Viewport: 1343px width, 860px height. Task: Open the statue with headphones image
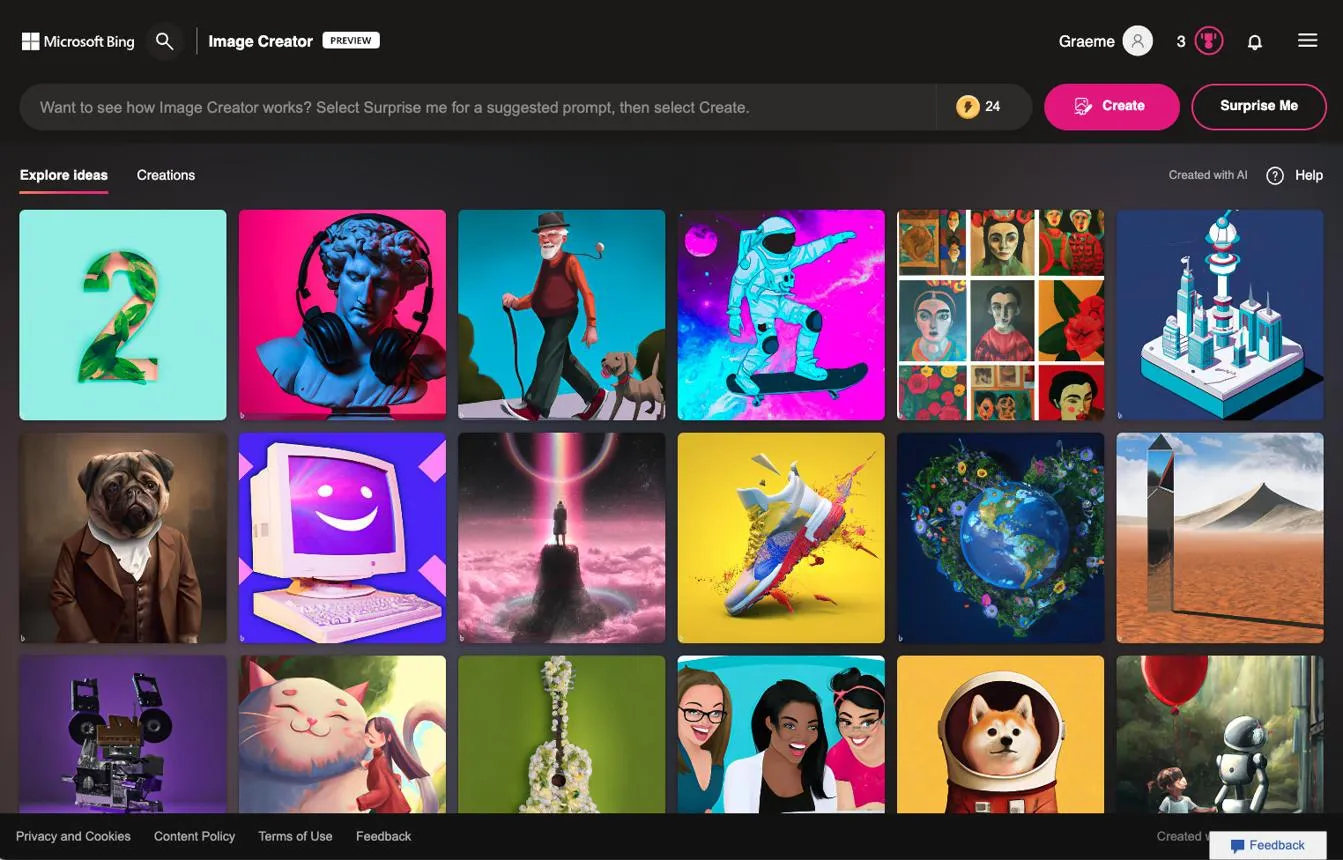point(342,315)
